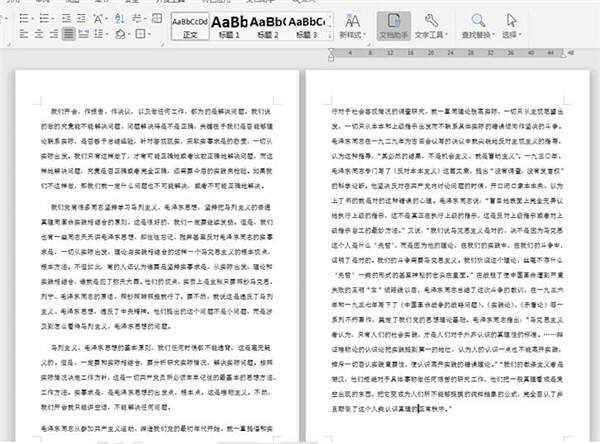Toggle justified text alignment

tap(69, 35)
